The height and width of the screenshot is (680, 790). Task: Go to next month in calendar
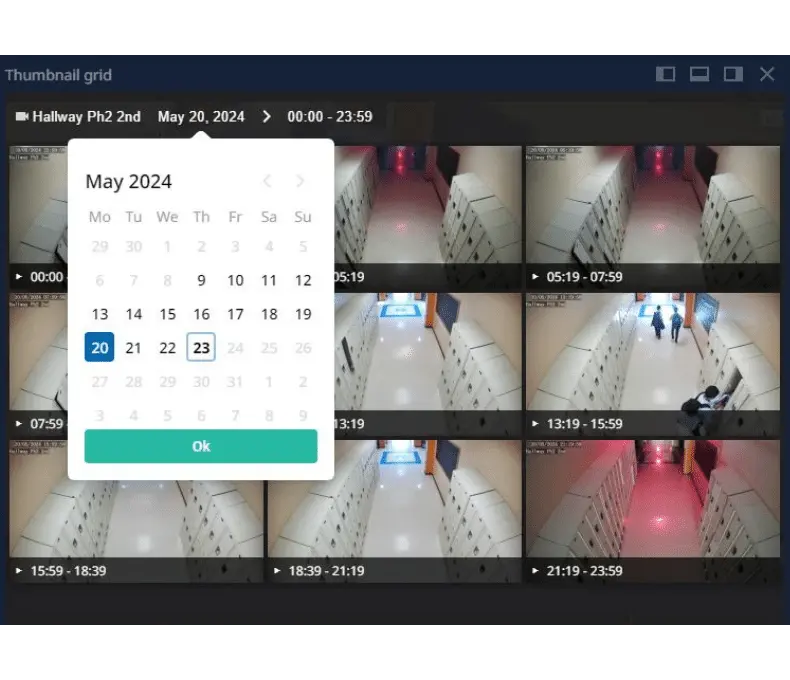[300, 181]
